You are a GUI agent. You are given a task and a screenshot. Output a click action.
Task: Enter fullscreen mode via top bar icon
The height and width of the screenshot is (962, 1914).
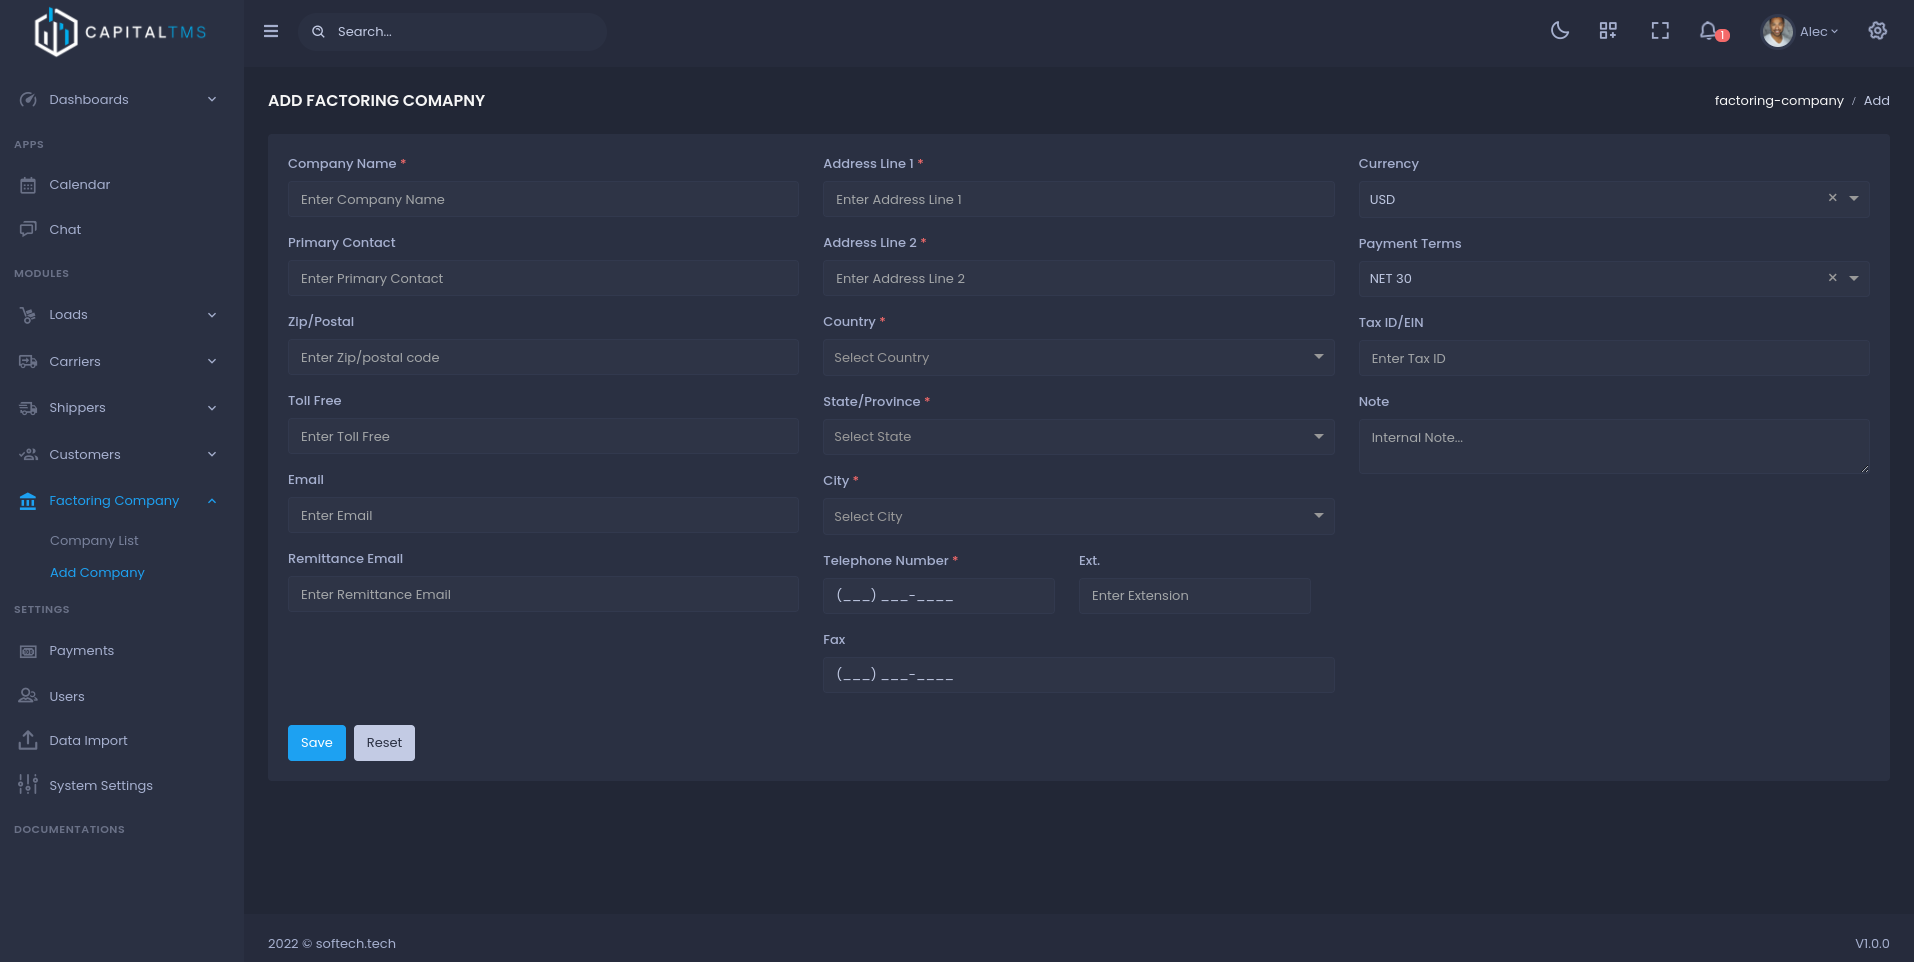click(1660, 31)
